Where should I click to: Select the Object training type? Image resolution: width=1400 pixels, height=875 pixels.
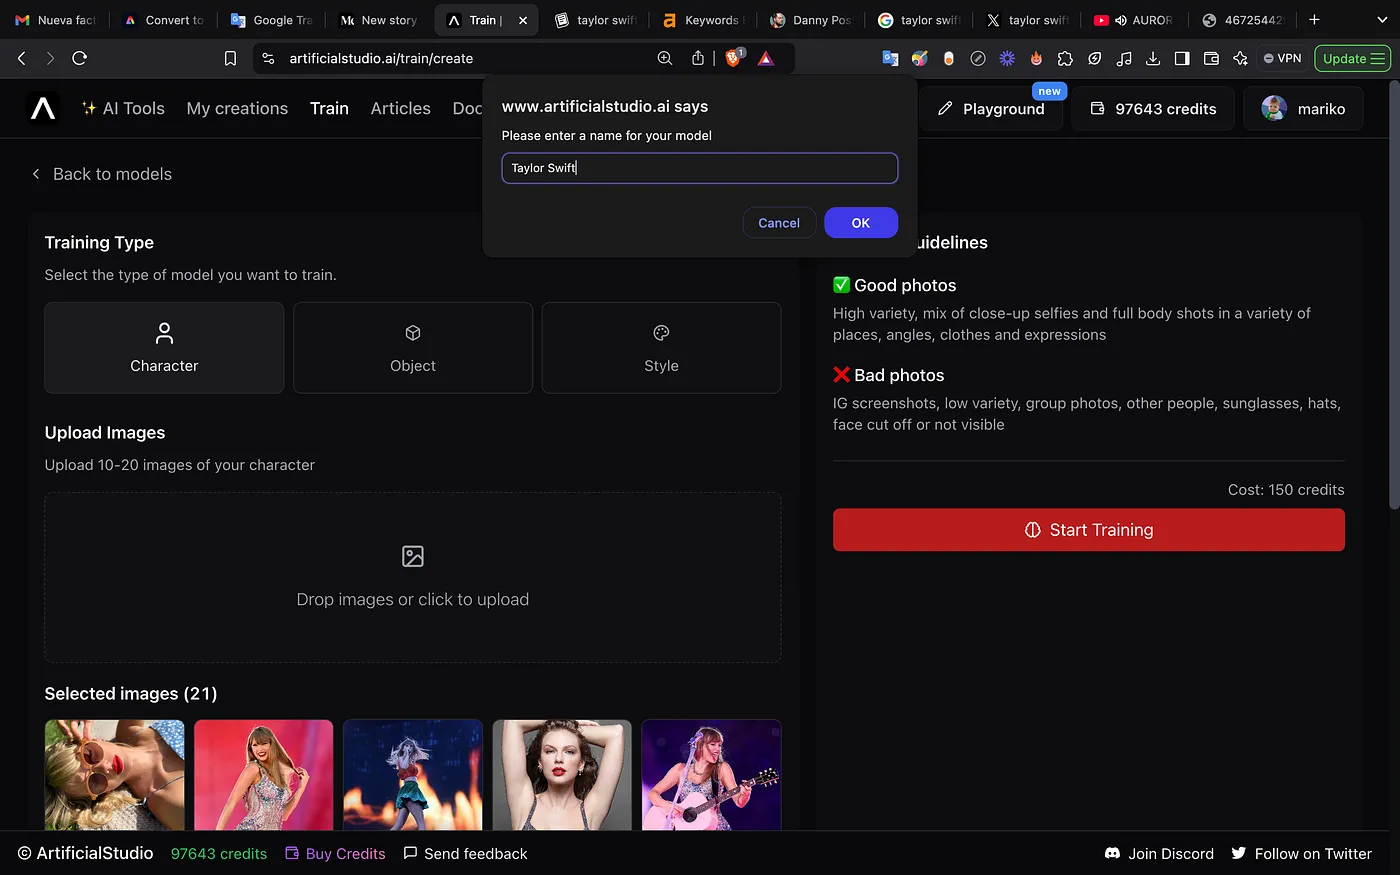coord(413,348)
